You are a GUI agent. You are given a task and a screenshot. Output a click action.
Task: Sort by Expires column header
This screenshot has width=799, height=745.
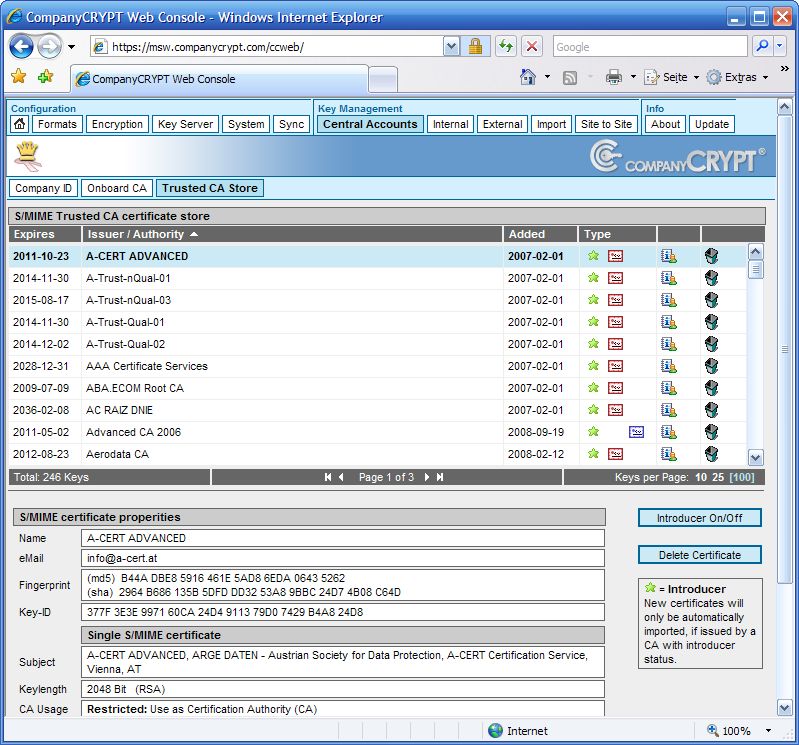coord(45,234)
